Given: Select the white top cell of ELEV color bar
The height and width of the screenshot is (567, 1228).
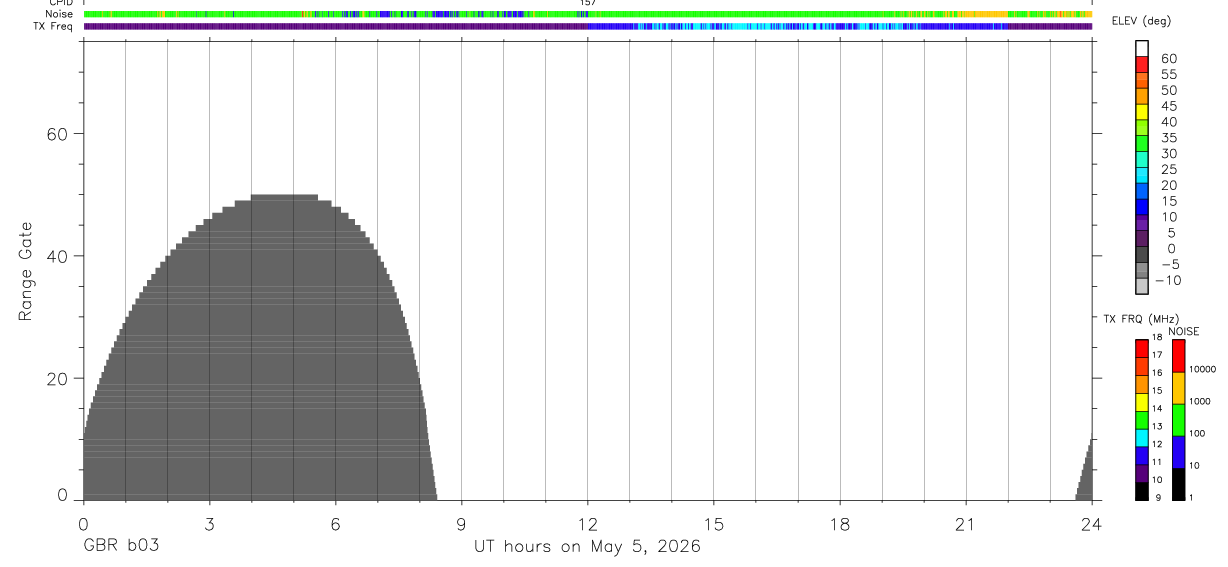Looking at the screenshot, I should click(1142, 48).
